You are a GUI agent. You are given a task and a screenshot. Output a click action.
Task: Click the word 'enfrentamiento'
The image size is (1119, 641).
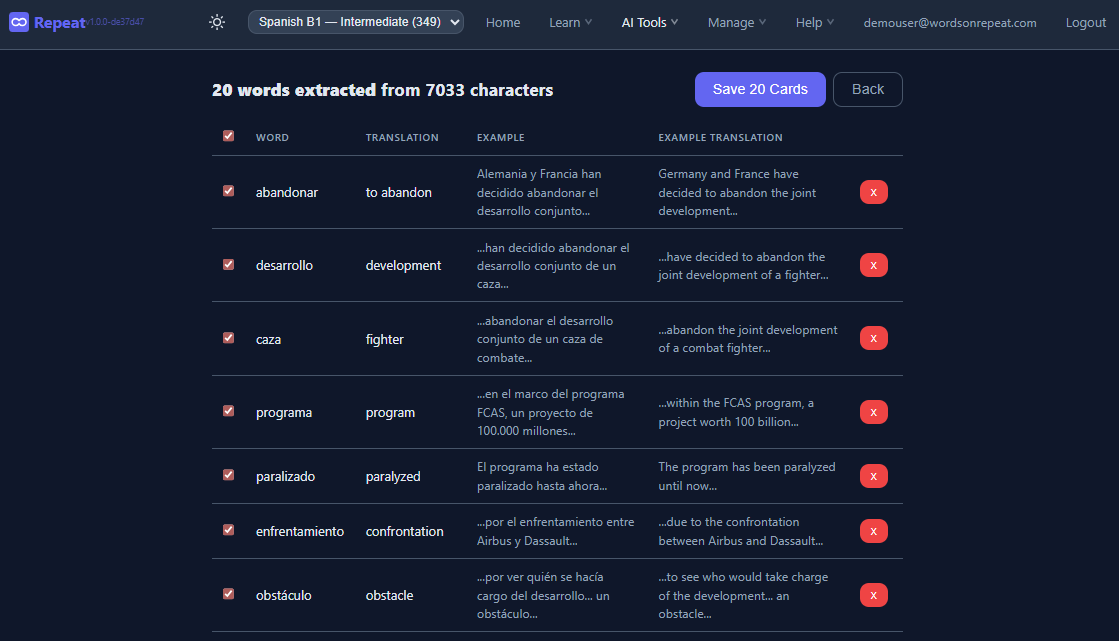coord(300,531)
